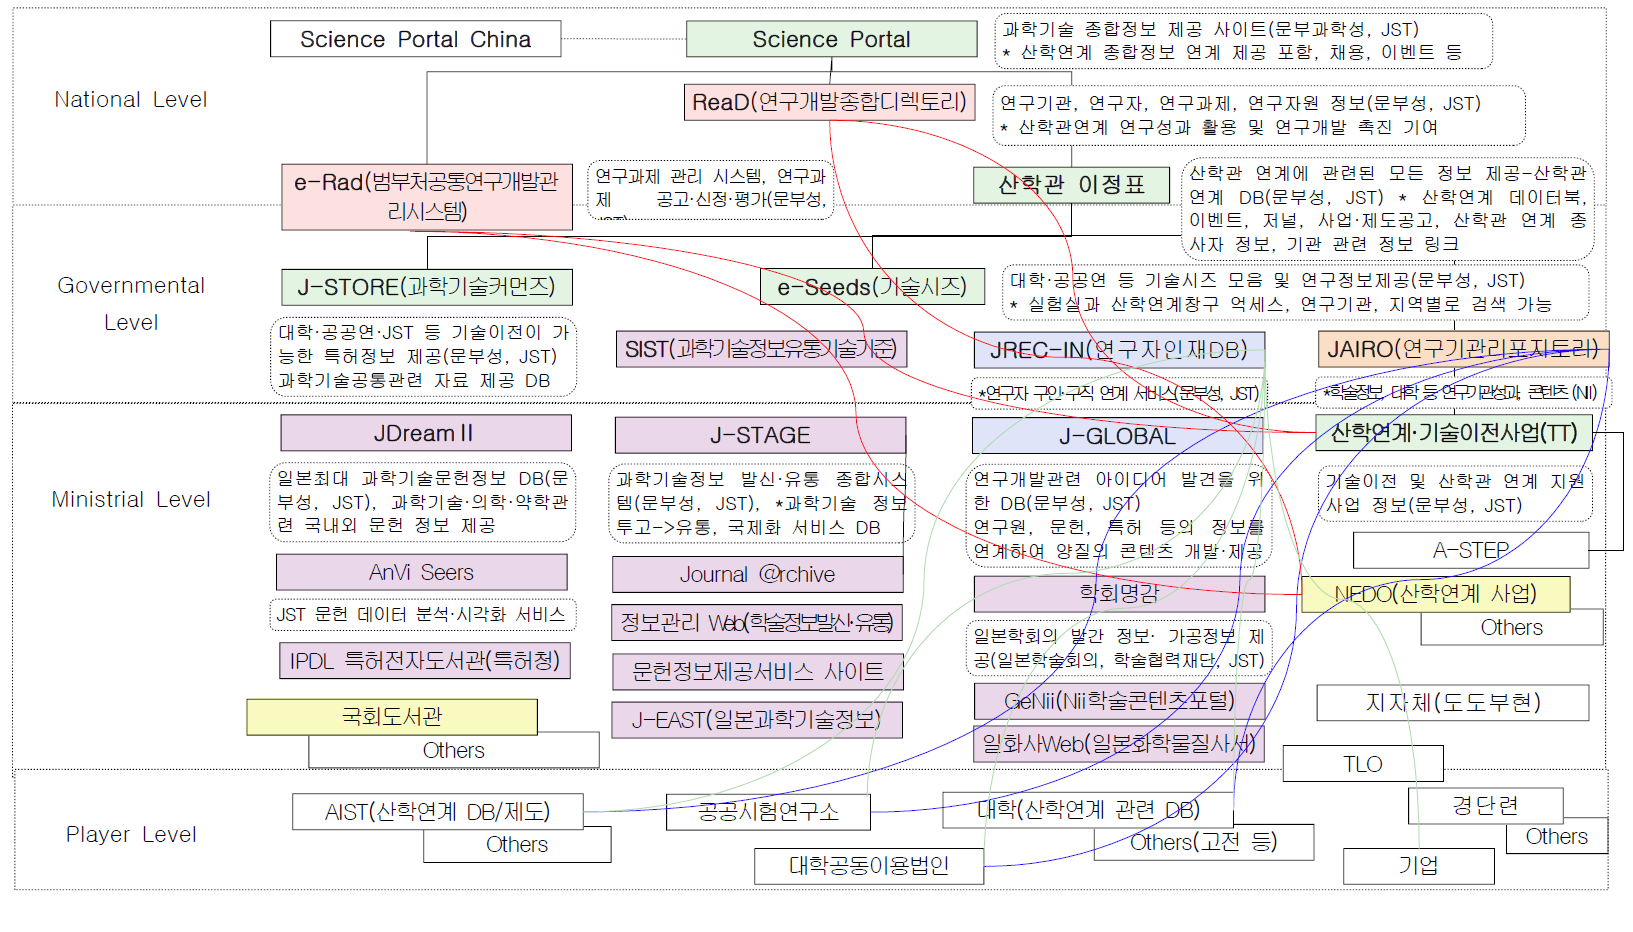Click the J-STAGE box

760,435
